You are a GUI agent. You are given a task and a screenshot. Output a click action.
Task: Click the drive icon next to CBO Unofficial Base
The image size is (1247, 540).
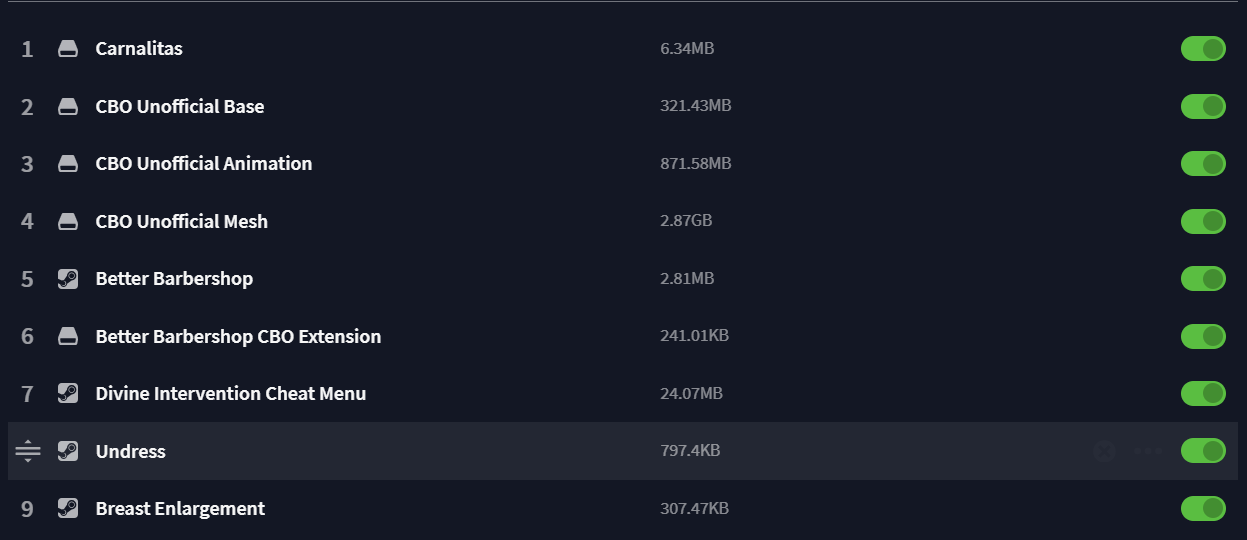pos(68,107)
